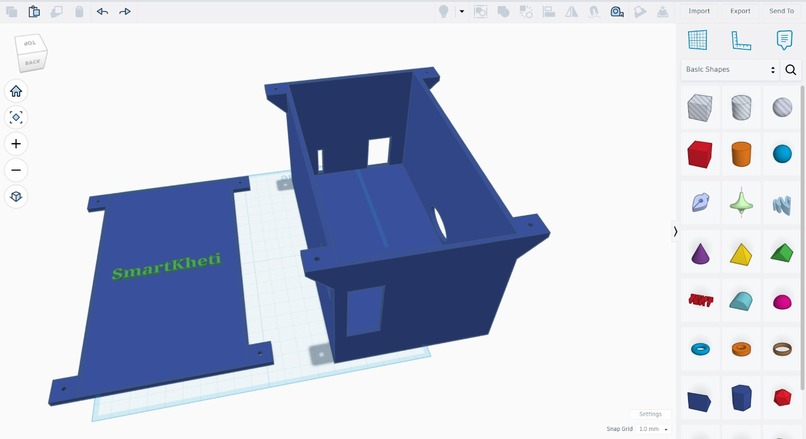Open the dropdown arrow beside the lightbulb
The height and width of the screenshot is (439, 806).
[x=462, y=11]
